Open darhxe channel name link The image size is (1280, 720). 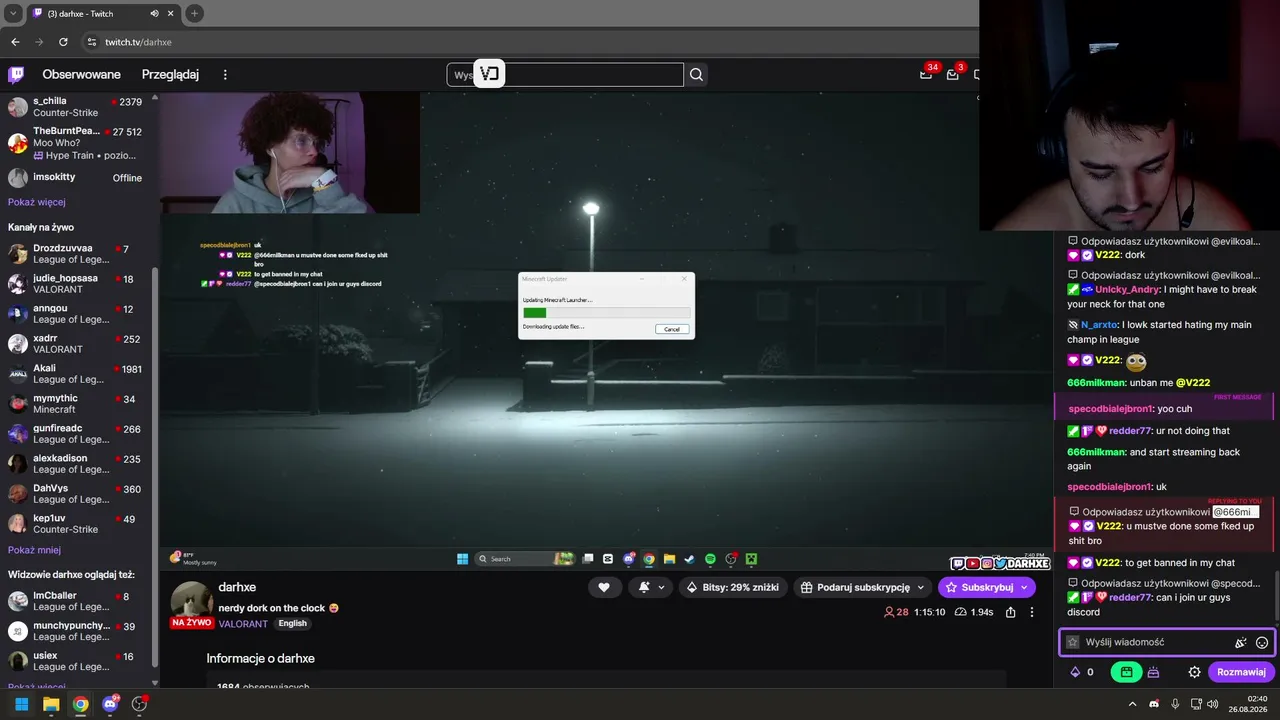(x=237, y=587)
